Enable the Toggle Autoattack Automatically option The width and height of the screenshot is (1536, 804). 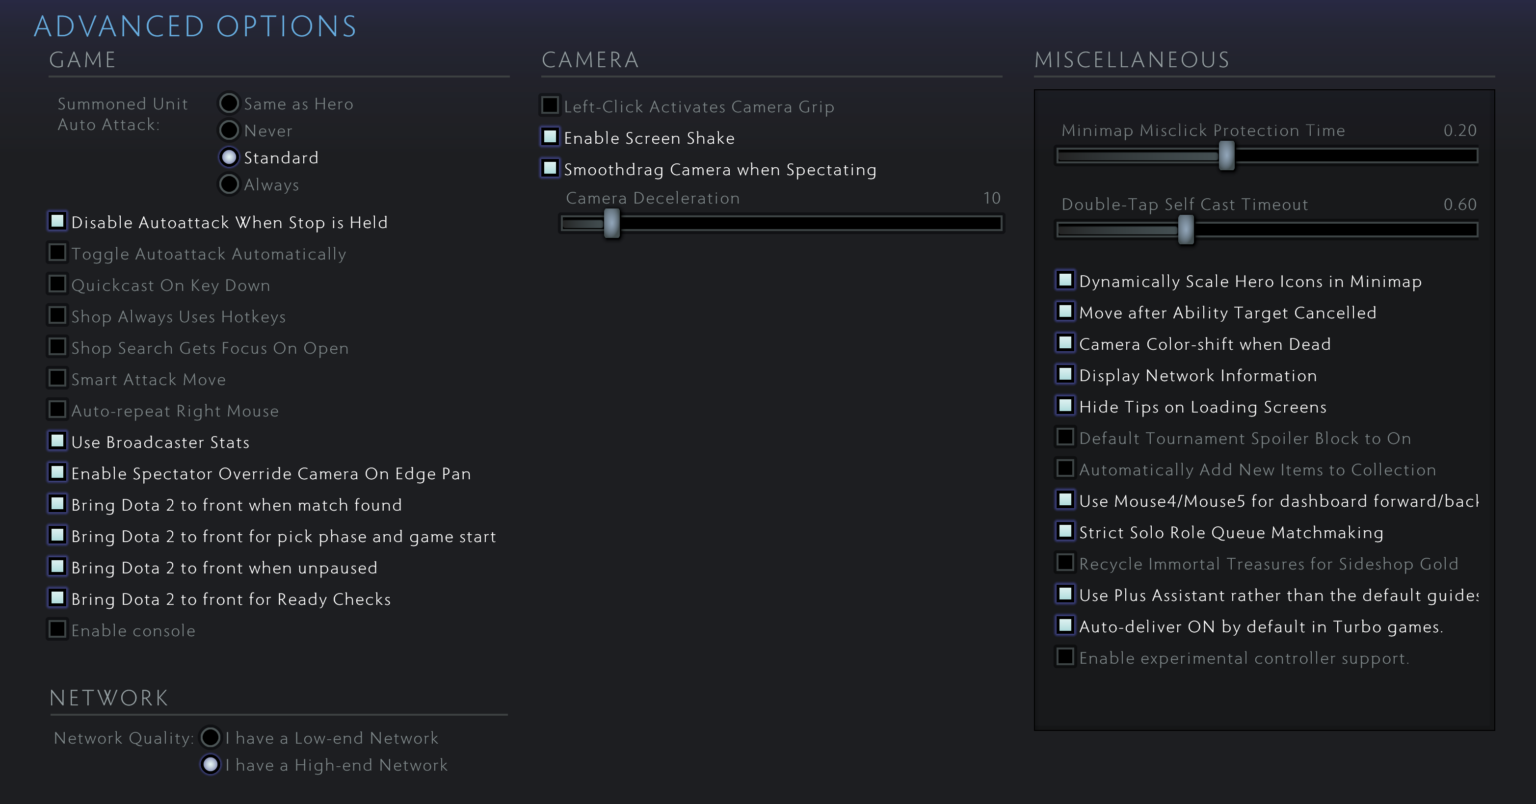click(x=57, y=253)
